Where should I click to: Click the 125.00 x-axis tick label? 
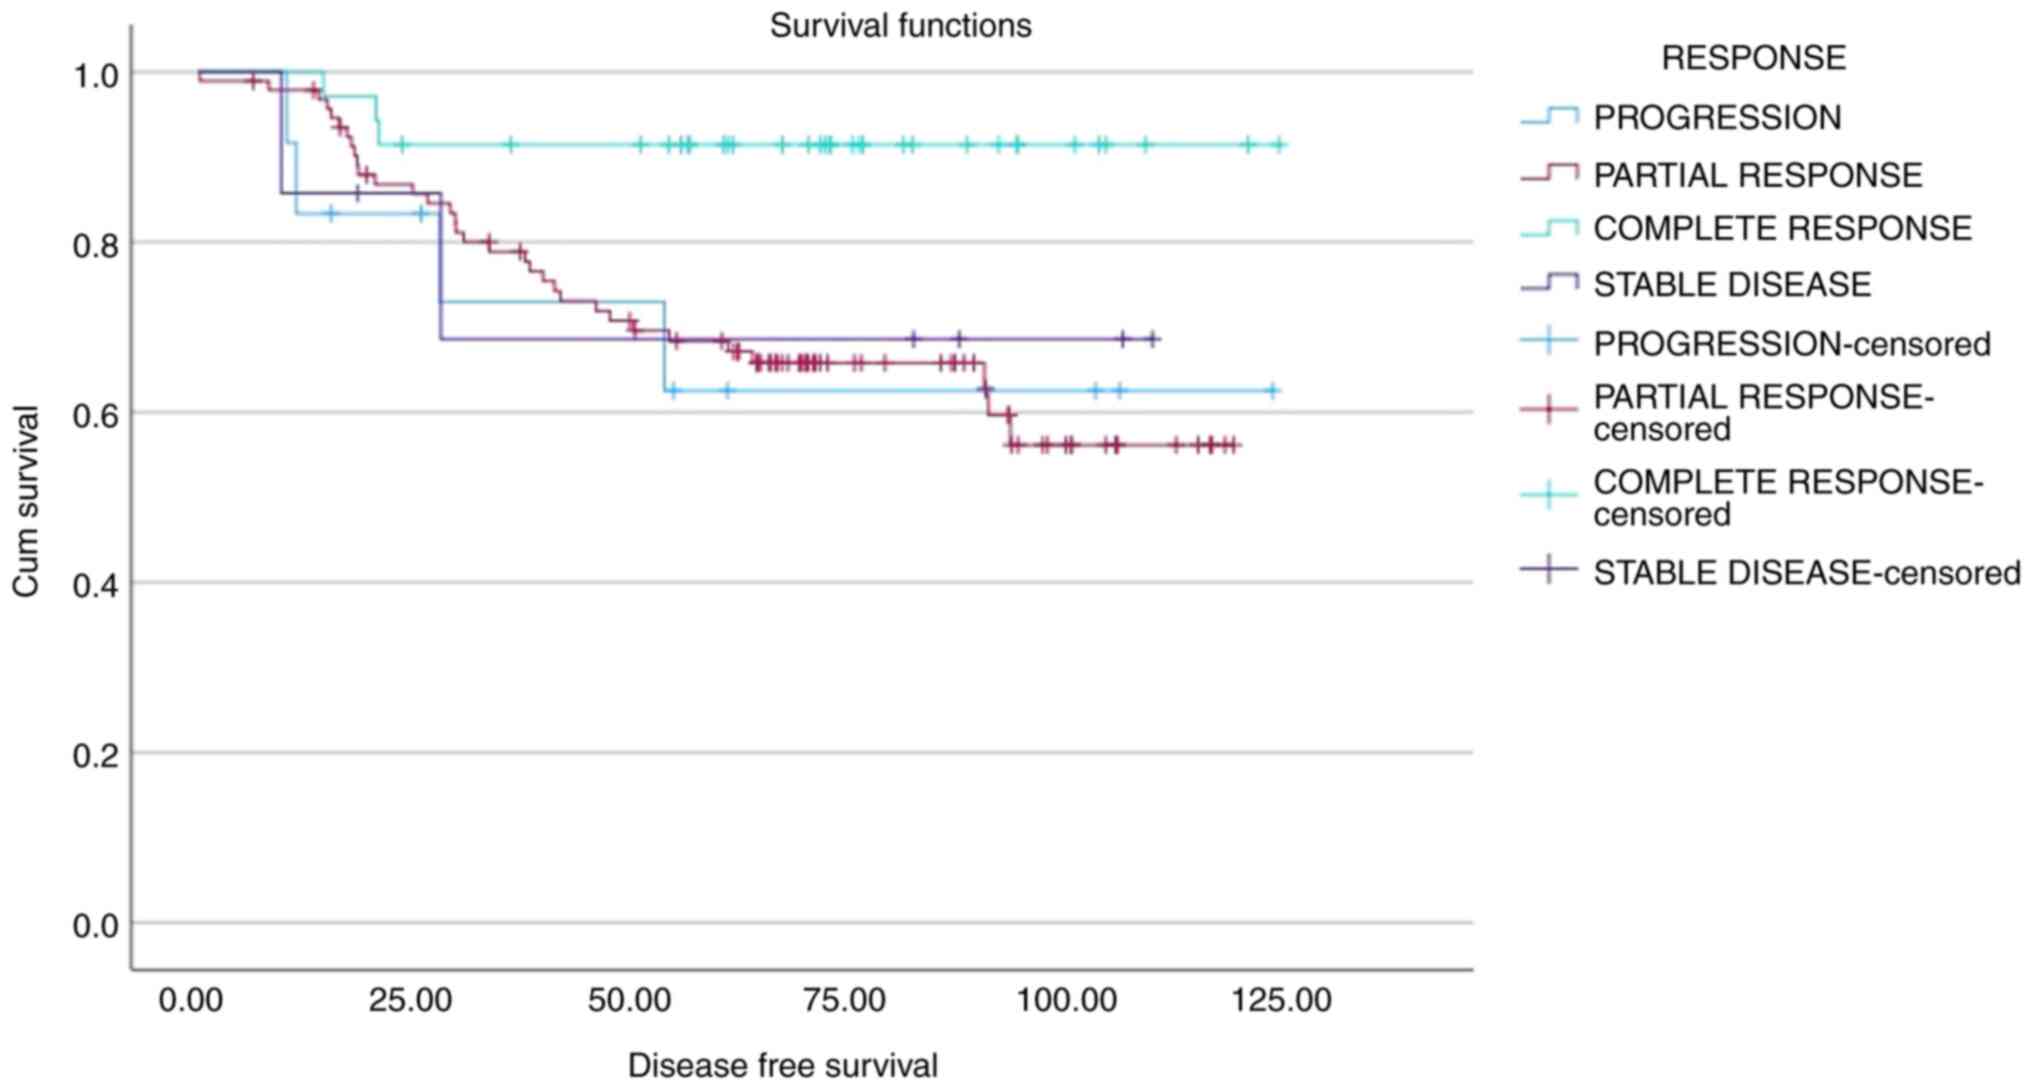pyautogui.click(x=1281, y=1000)
